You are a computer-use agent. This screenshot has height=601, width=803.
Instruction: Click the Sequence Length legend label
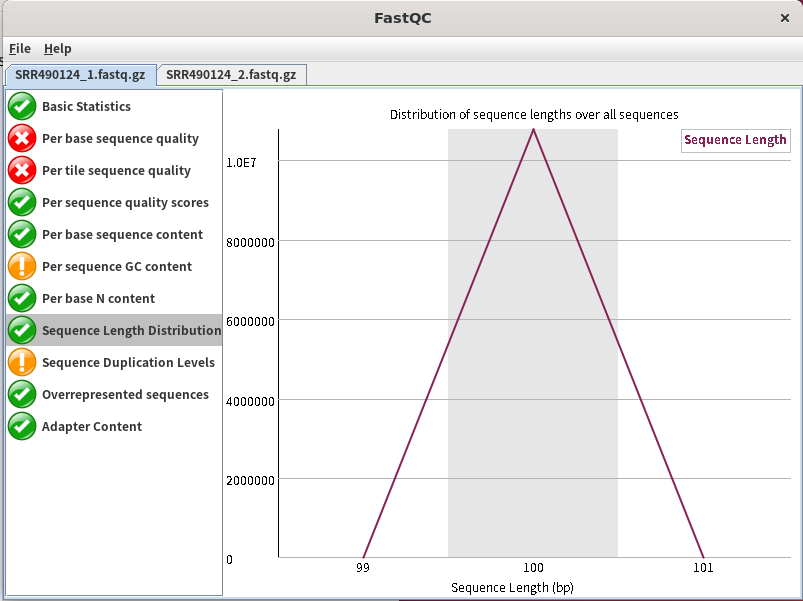735,140
